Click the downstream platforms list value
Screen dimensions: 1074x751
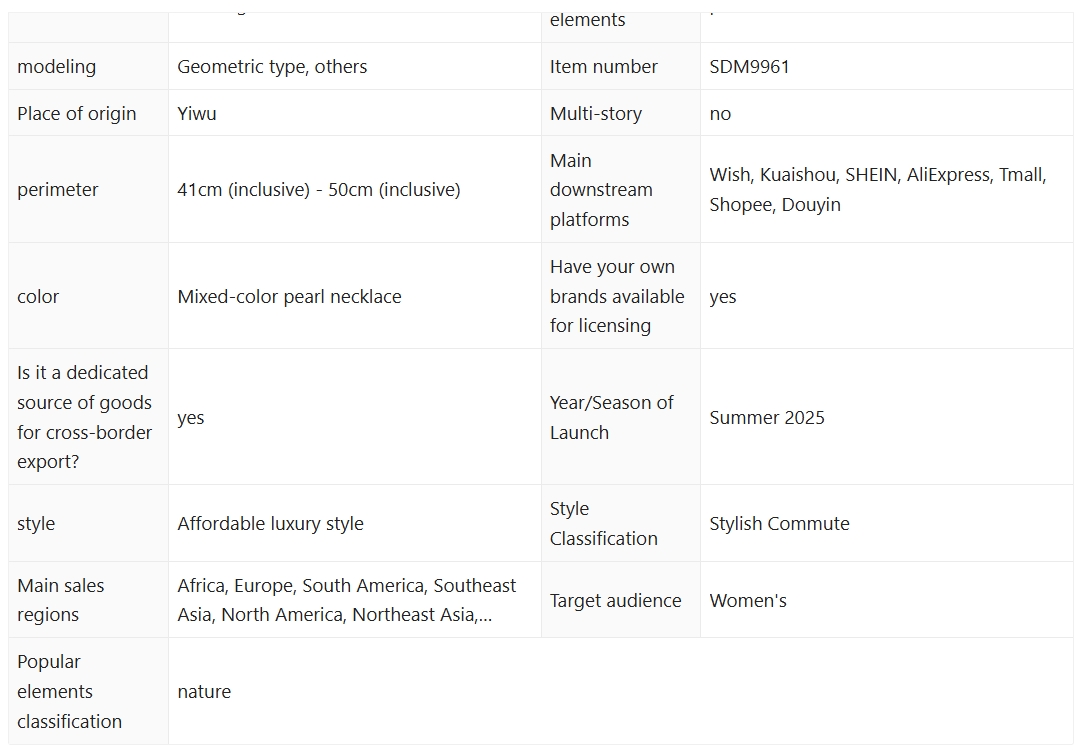[877, 190]
